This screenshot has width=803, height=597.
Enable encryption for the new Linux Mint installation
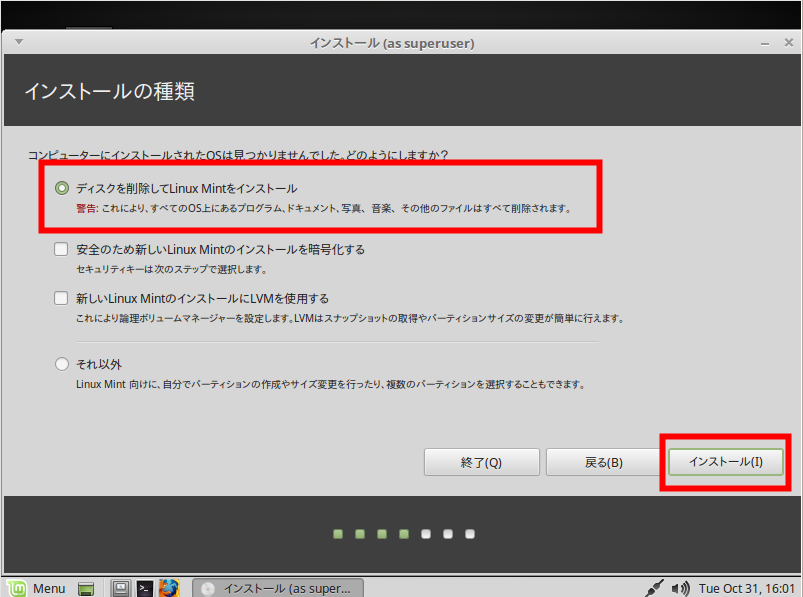pos(61,249)
